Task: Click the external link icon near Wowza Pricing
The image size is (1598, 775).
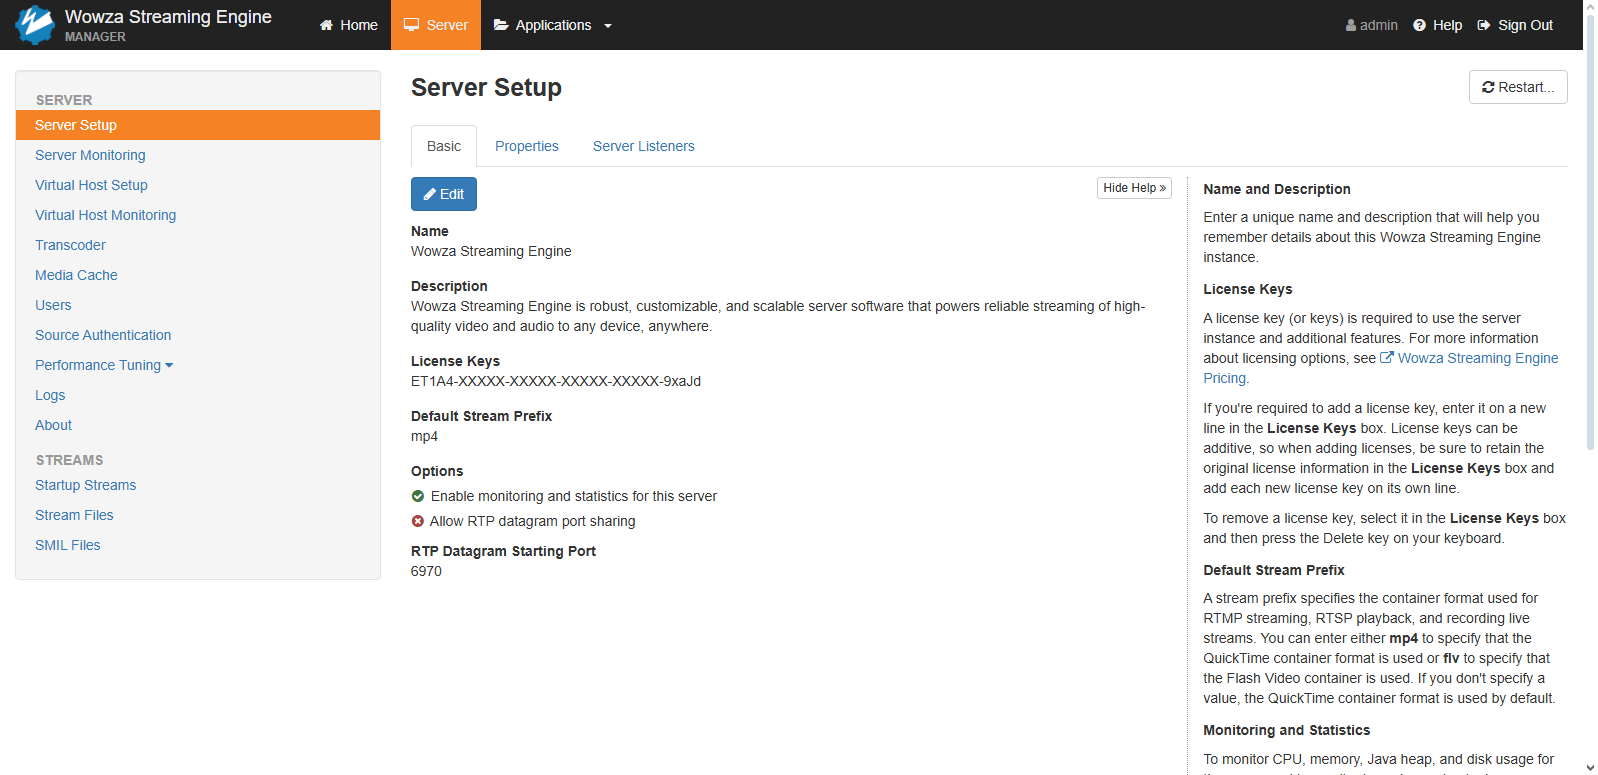Action: pyautogui.click(x=1387, y=358)
